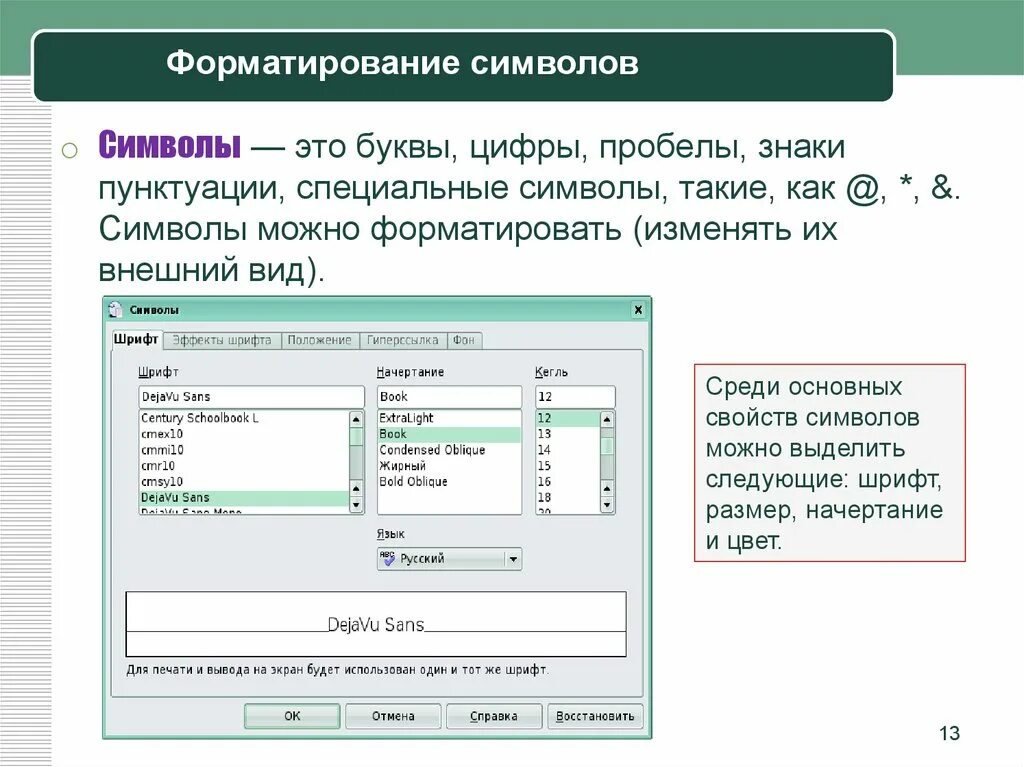Choose Book typeface style in list
This screenshot has width=1024, height=767.
tap(449, 434)
